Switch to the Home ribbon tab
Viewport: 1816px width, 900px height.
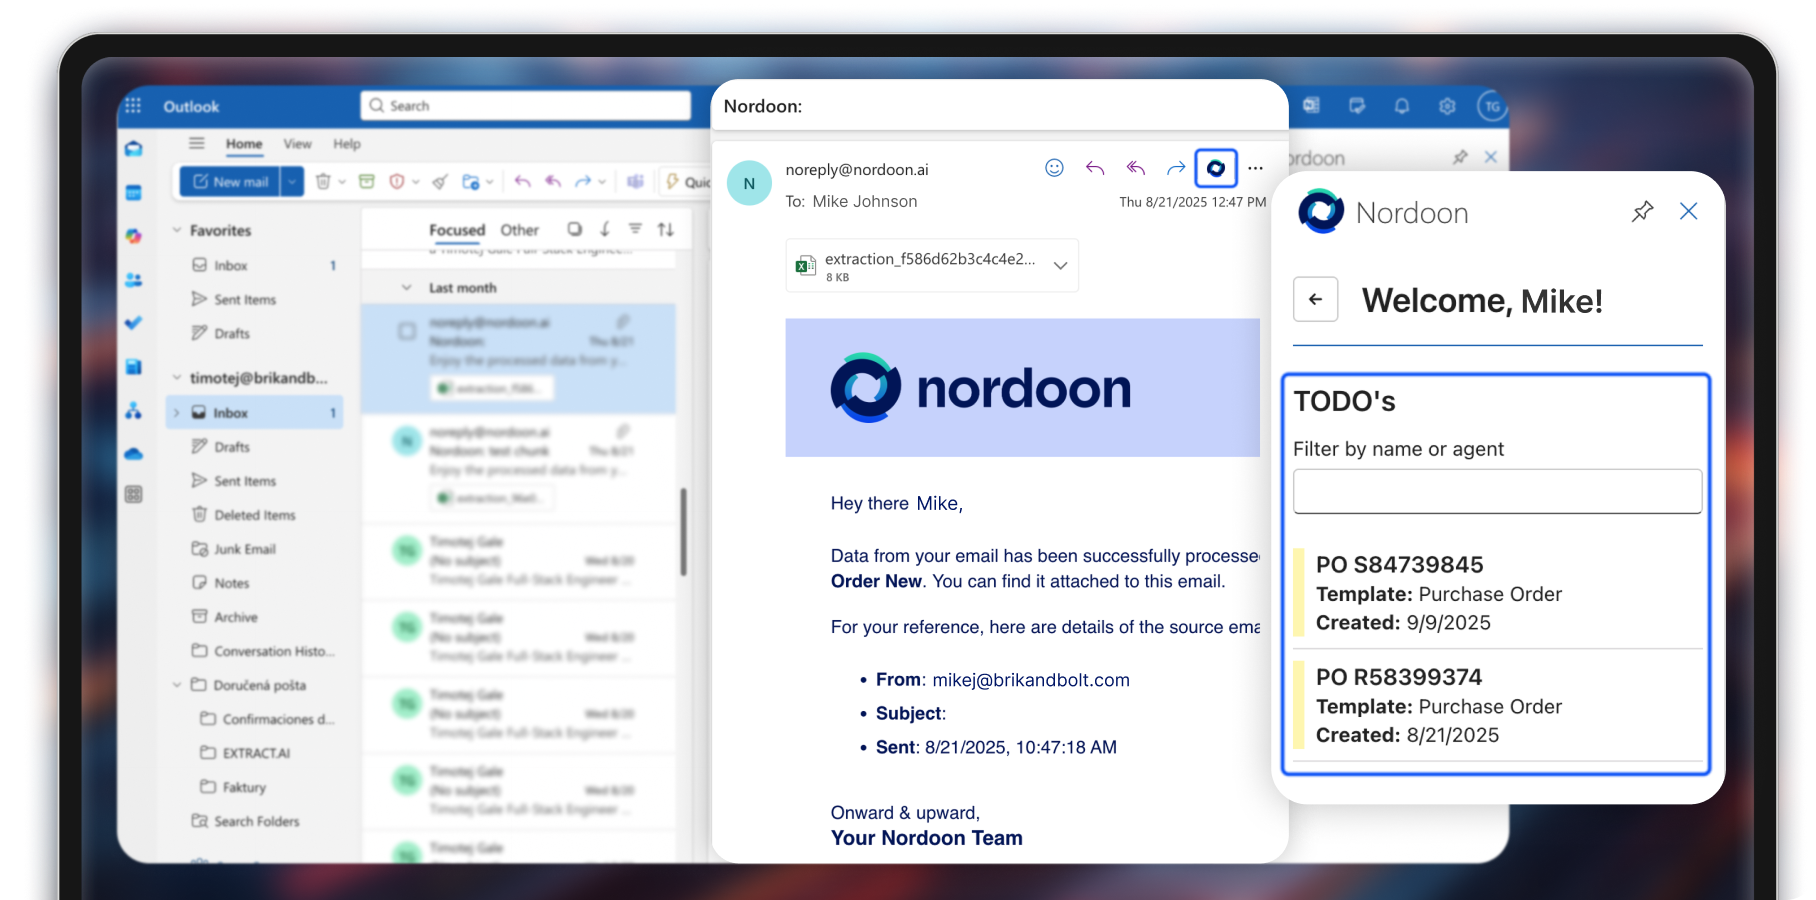pyautogui.click(x=244, y=144)
